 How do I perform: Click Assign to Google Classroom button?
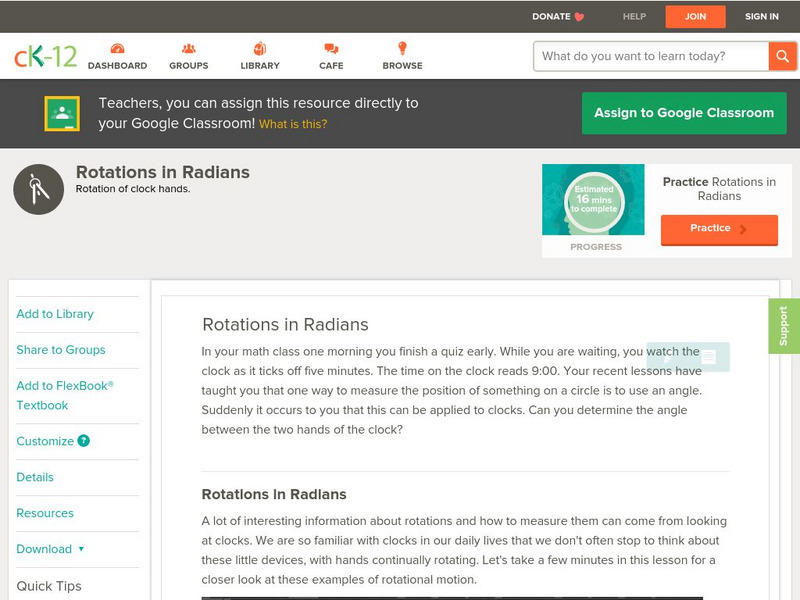click(684, 113)
